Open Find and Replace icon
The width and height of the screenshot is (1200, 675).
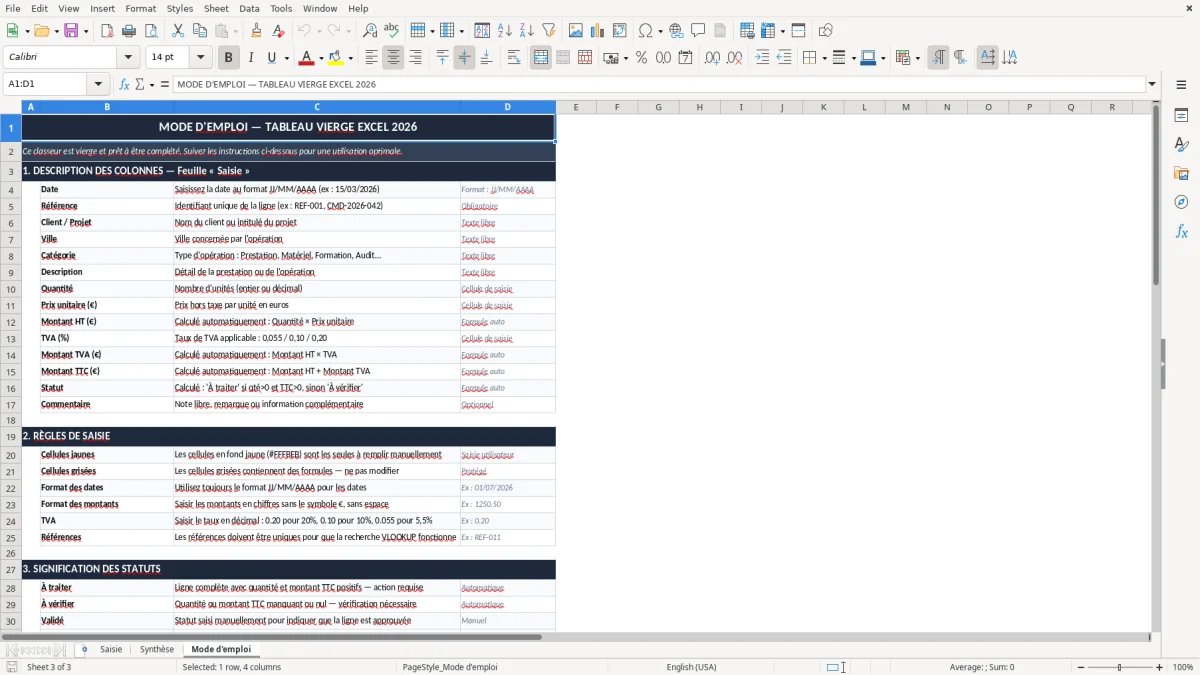370,31
